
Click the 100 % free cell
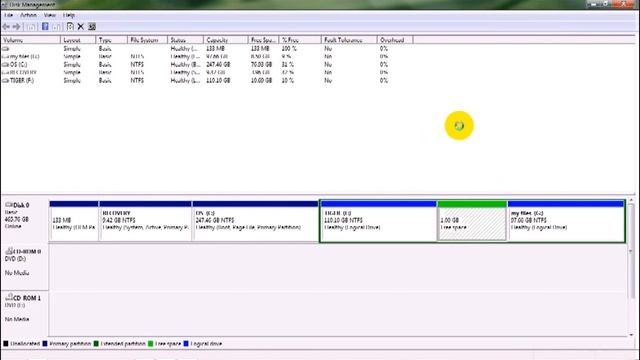[289, 49]
